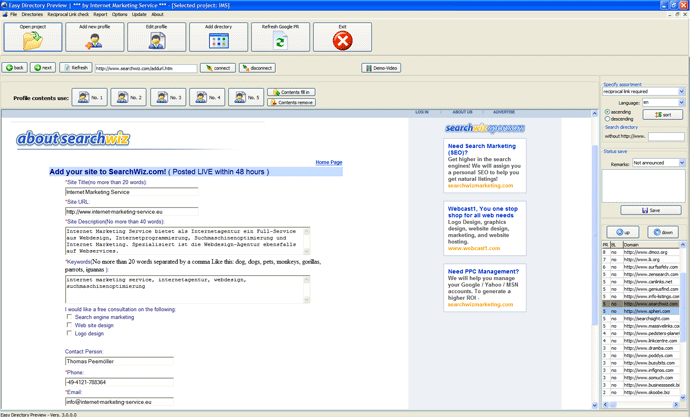Use profile No. 4 contents

(207, 98)
